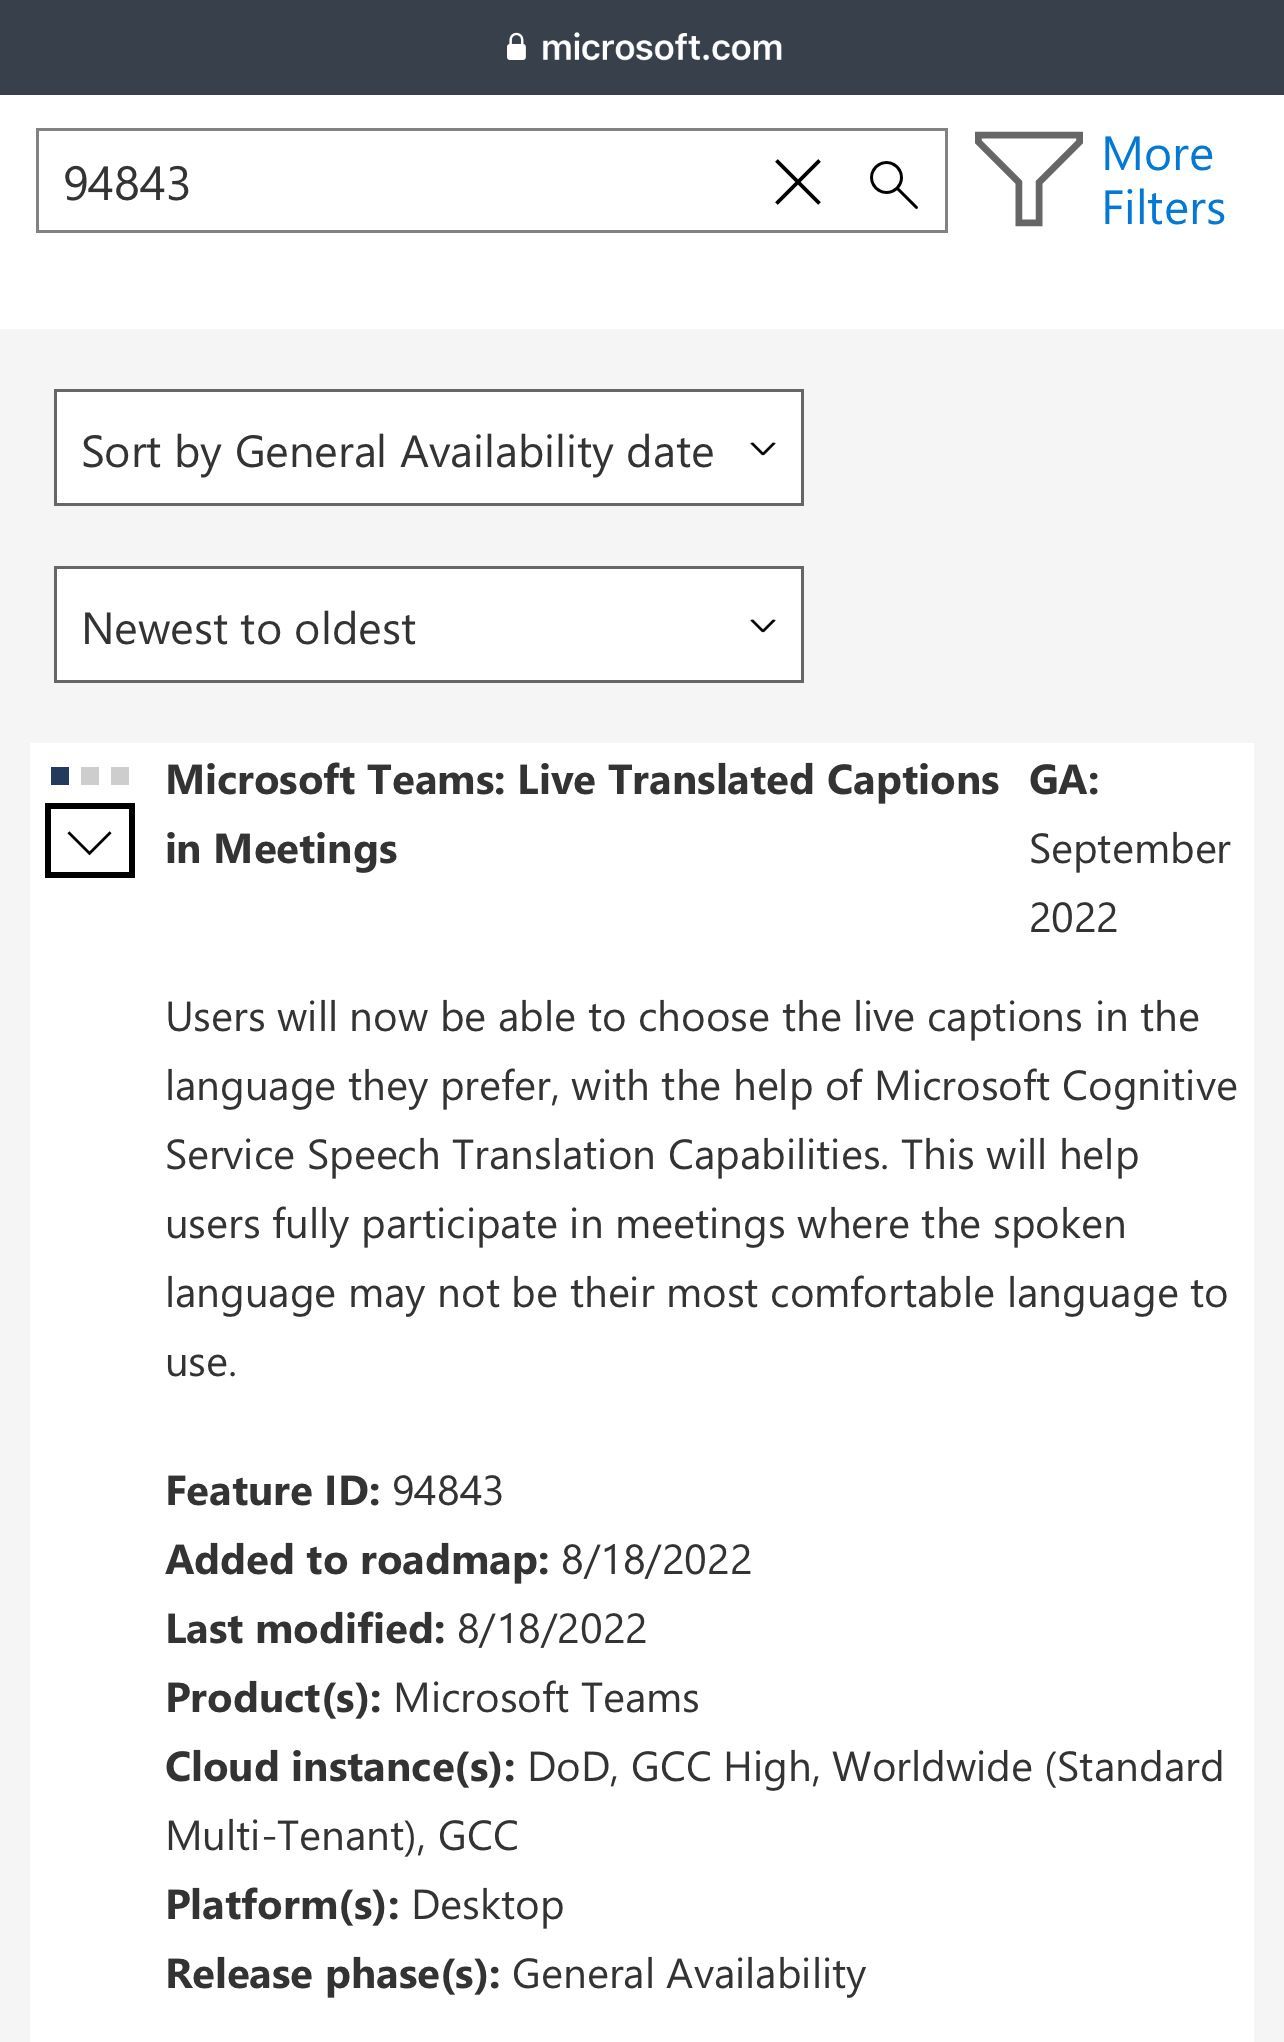
Task: Click the Microsoft Teams: Live Translated Captions title
Action: pos(582,814)
